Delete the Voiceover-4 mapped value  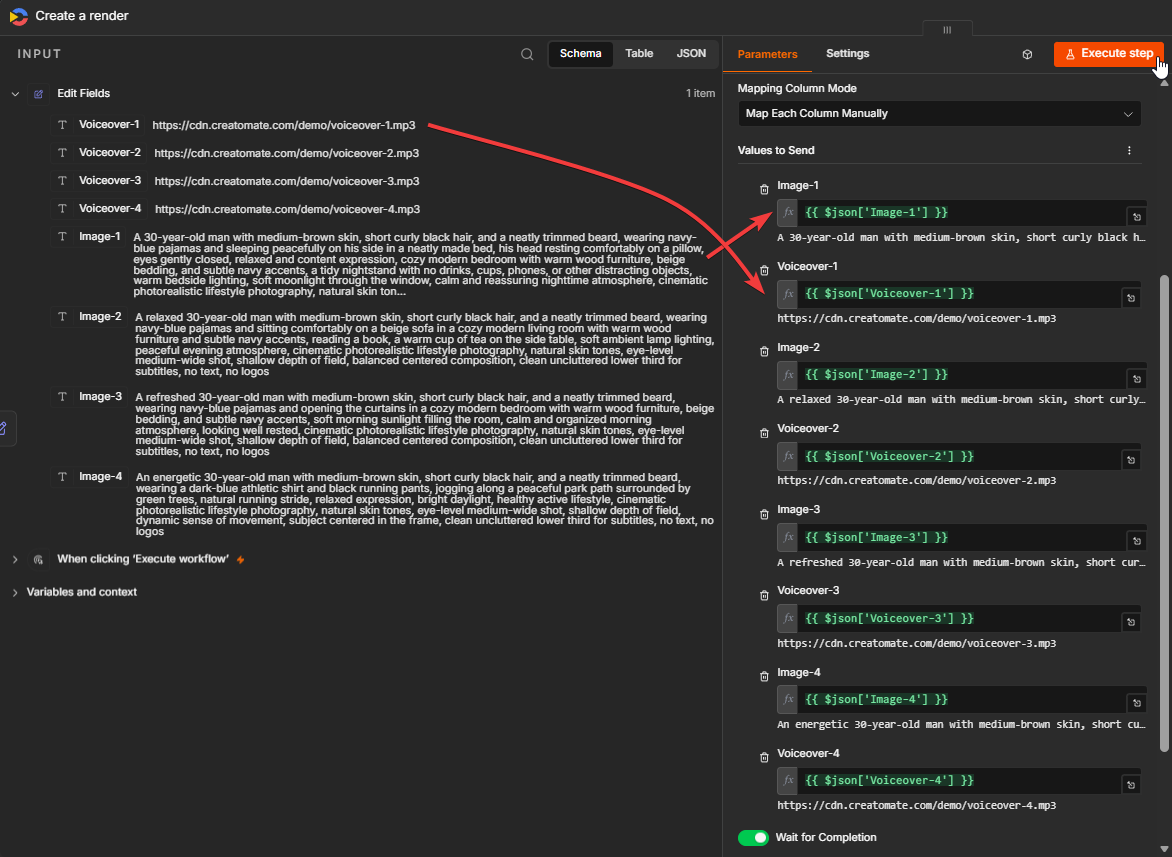tap(764, 758)
